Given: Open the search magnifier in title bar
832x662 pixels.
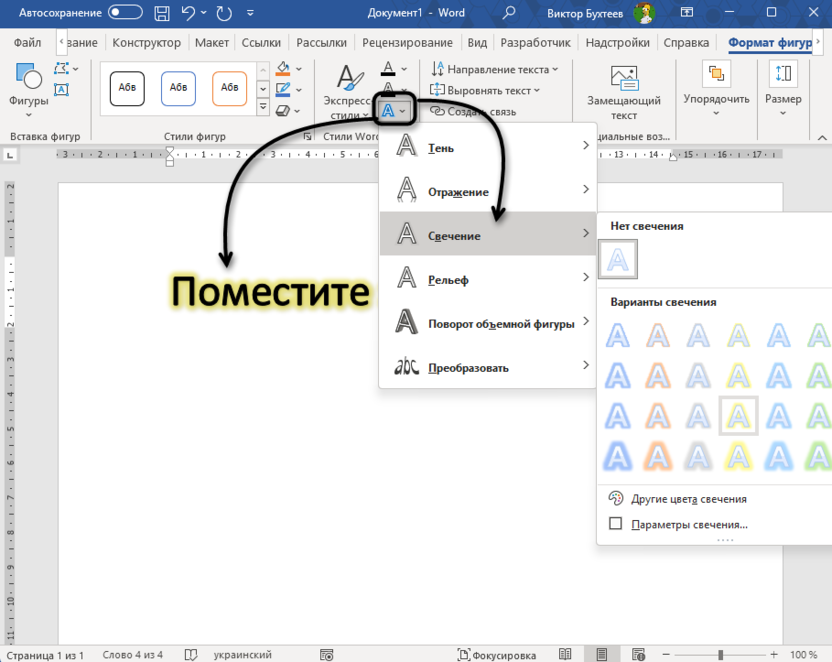Looking at the screenshot, I should click(x=509, y=13).
